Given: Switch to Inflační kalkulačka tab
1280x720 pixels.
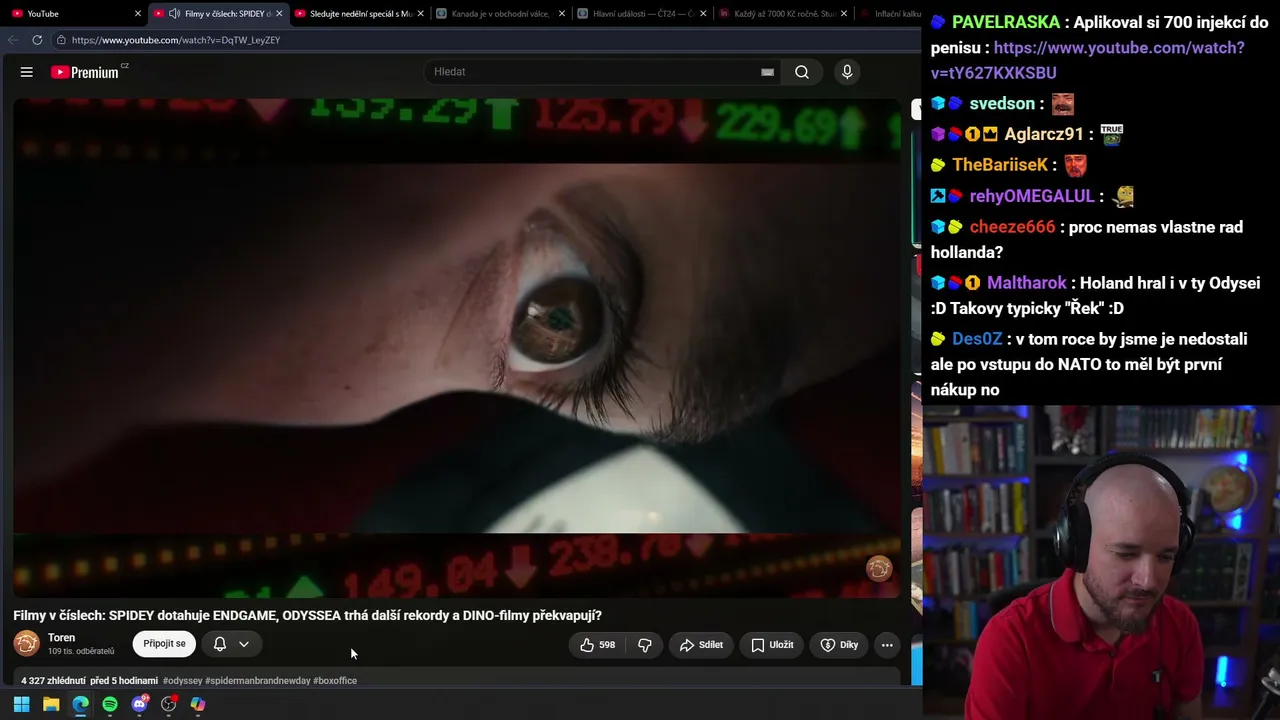Looking at the screenshot, I should click(x=890, y=14).
